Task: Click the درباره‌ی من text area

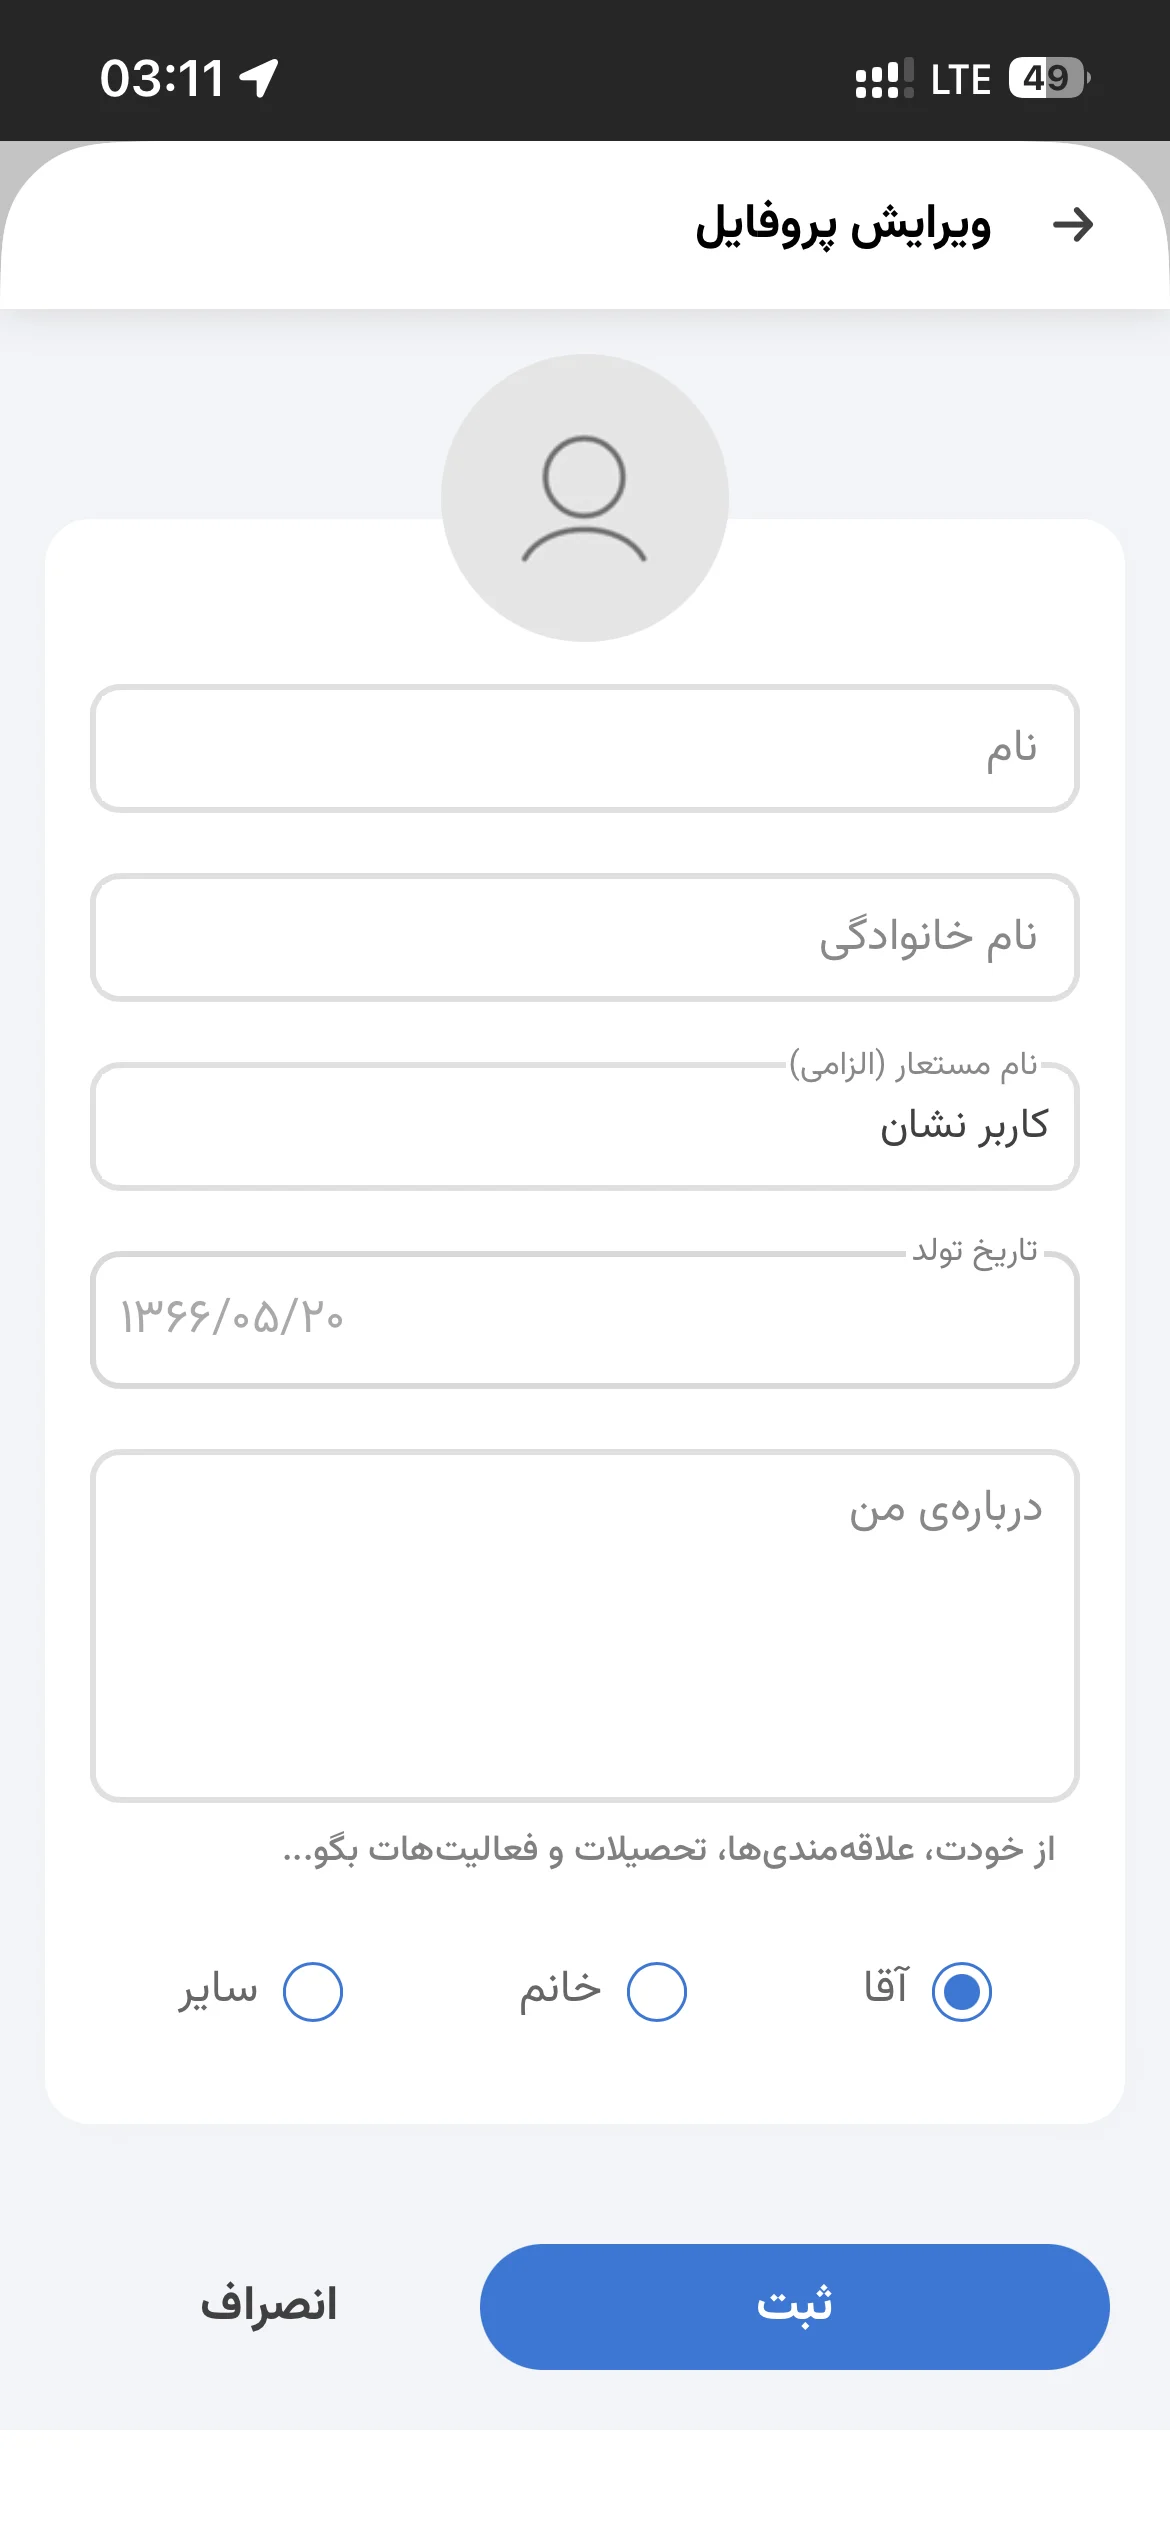Action: (585, 1626)
